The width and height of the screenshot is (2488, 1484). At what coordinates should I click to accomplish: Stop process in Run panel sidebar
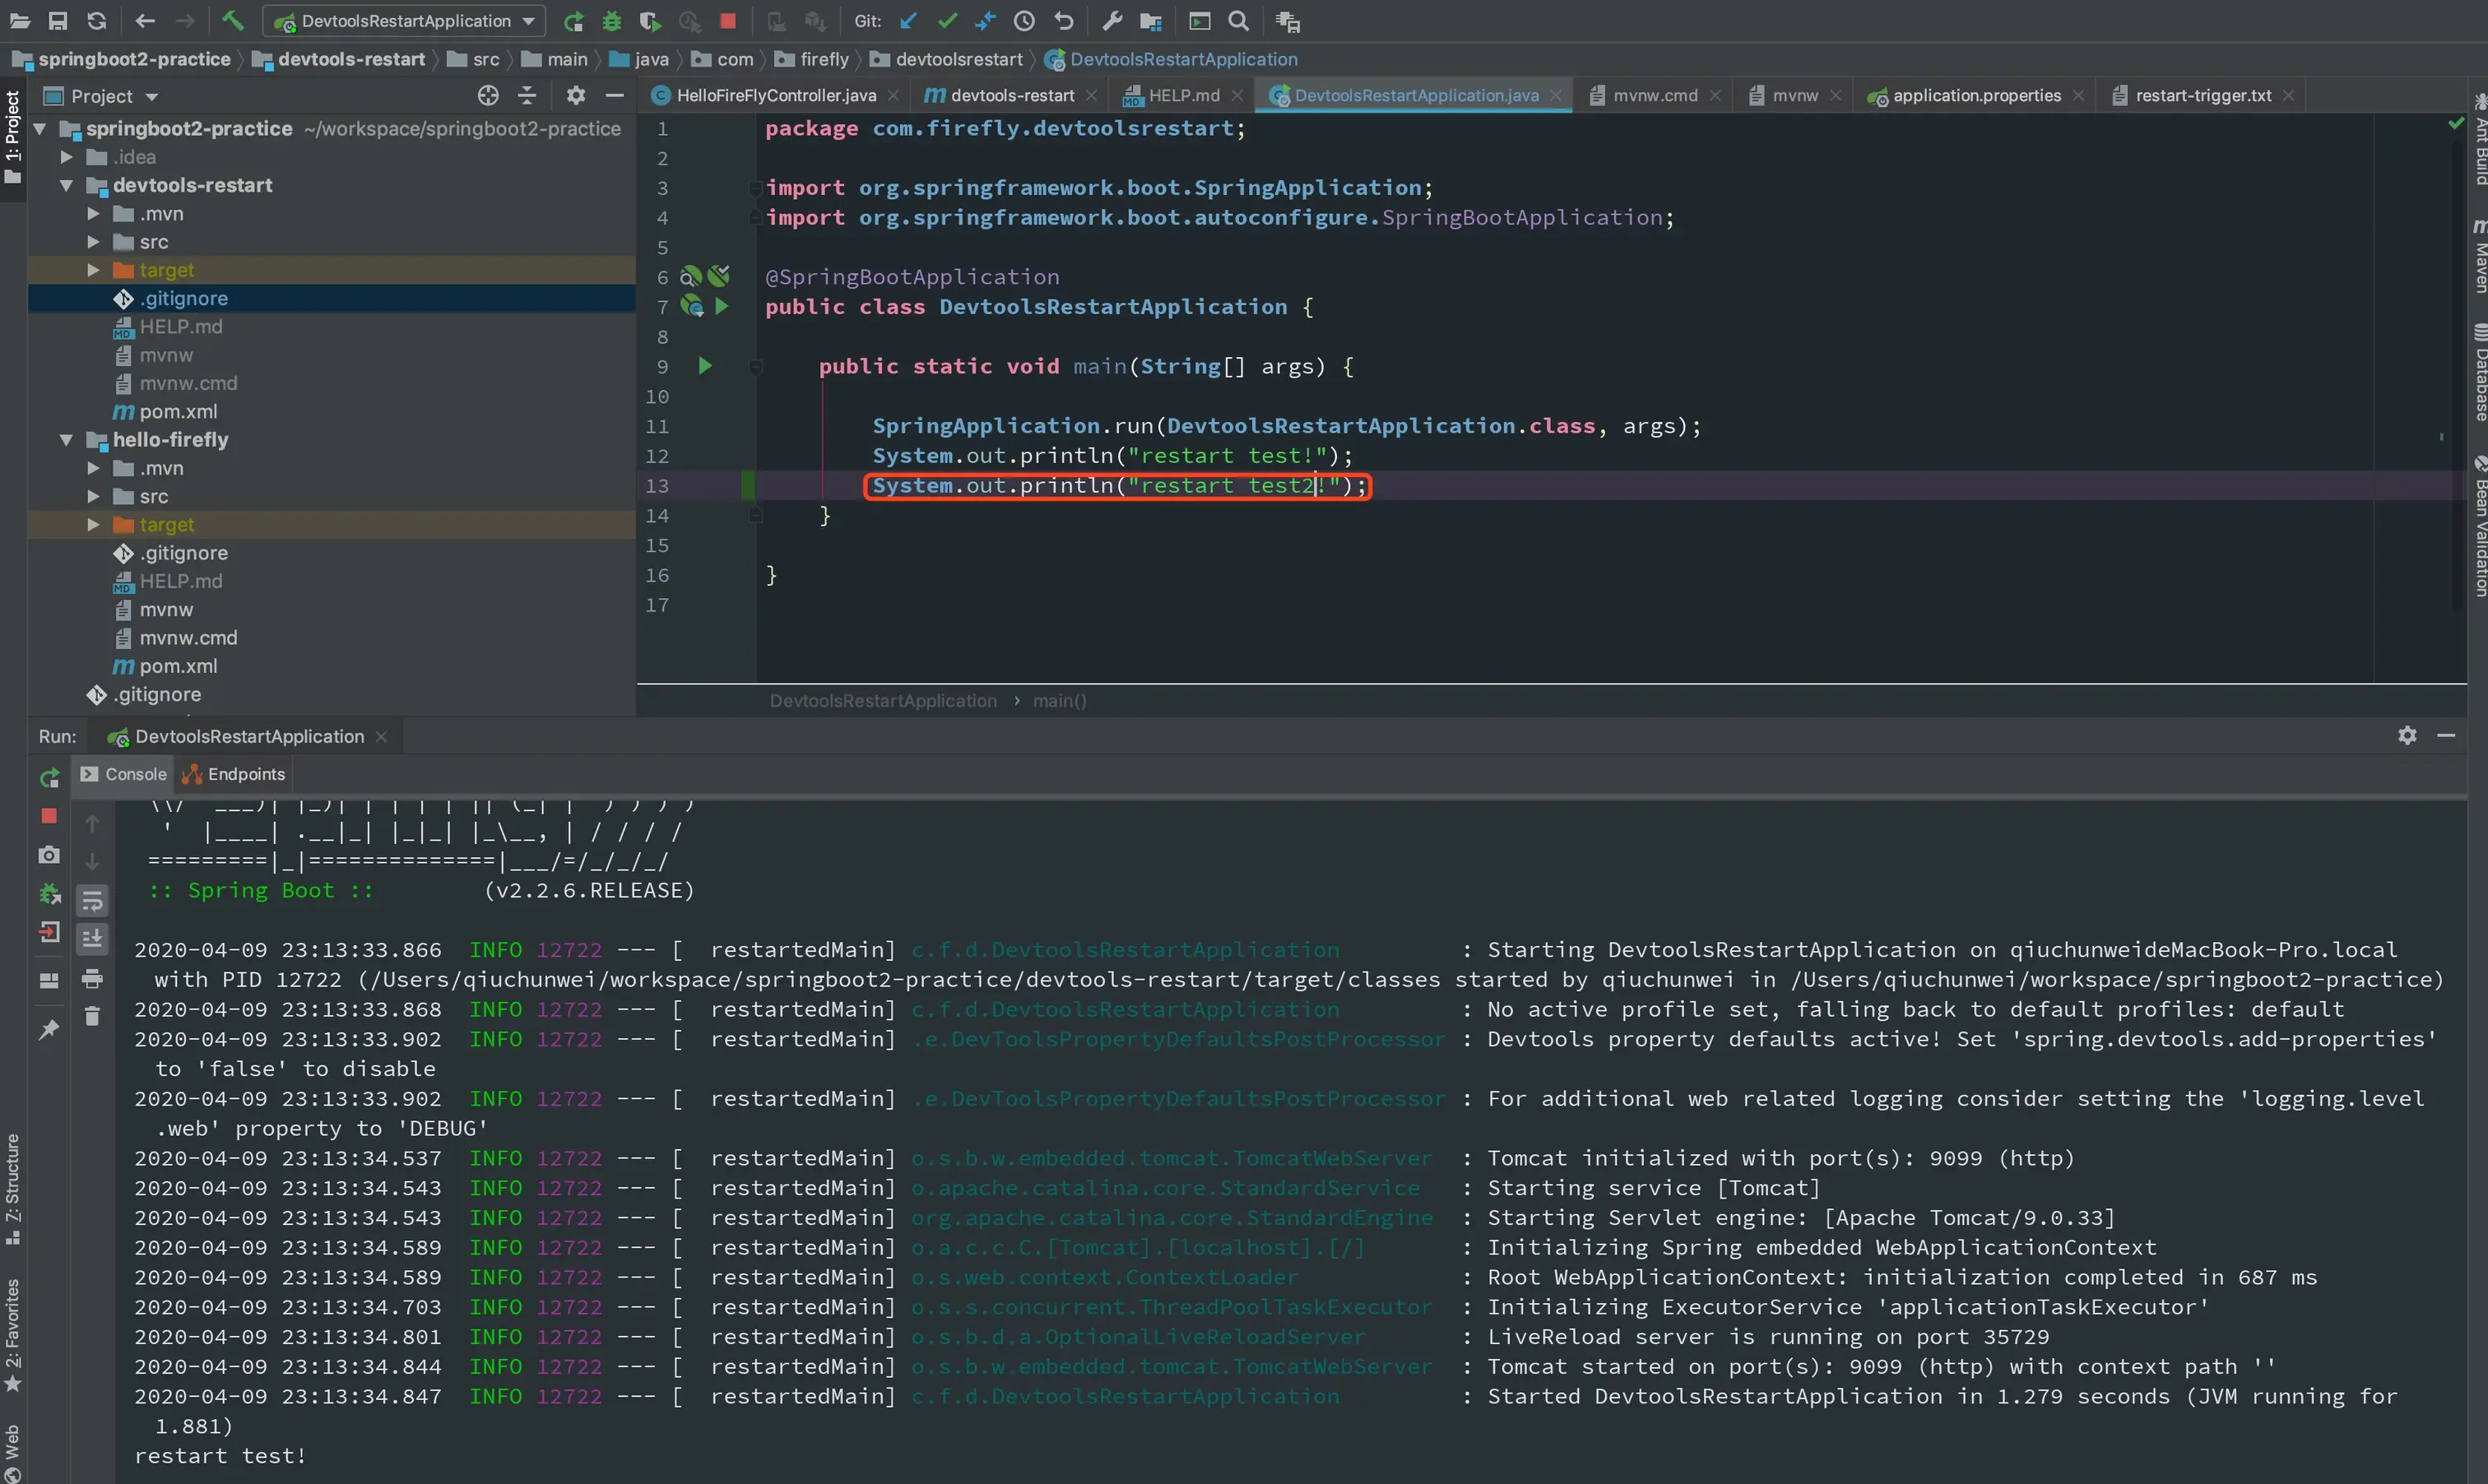(49, 816)
